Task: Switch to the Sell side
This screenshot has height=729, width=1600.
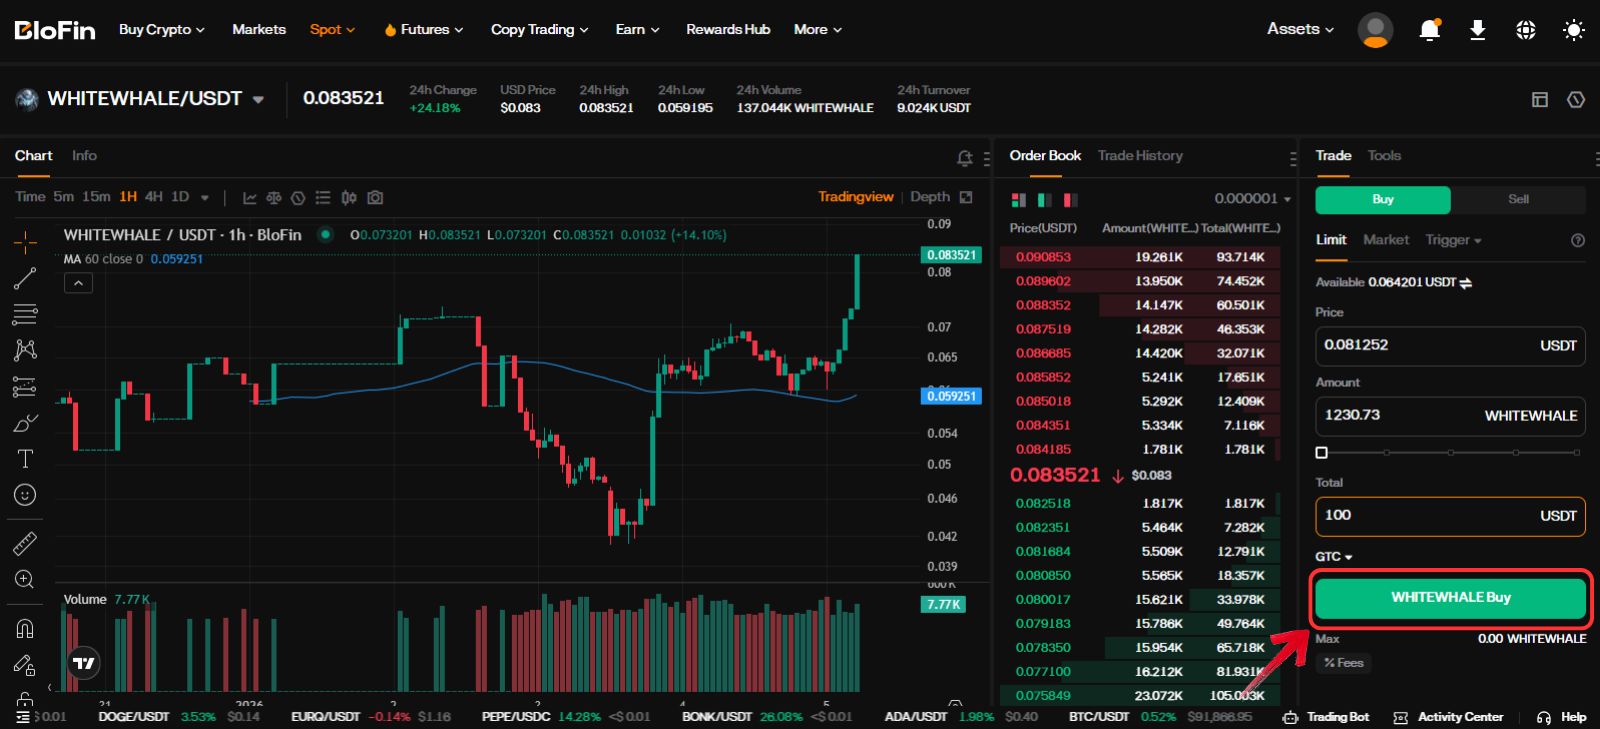Action: [x=1517, y=199]
